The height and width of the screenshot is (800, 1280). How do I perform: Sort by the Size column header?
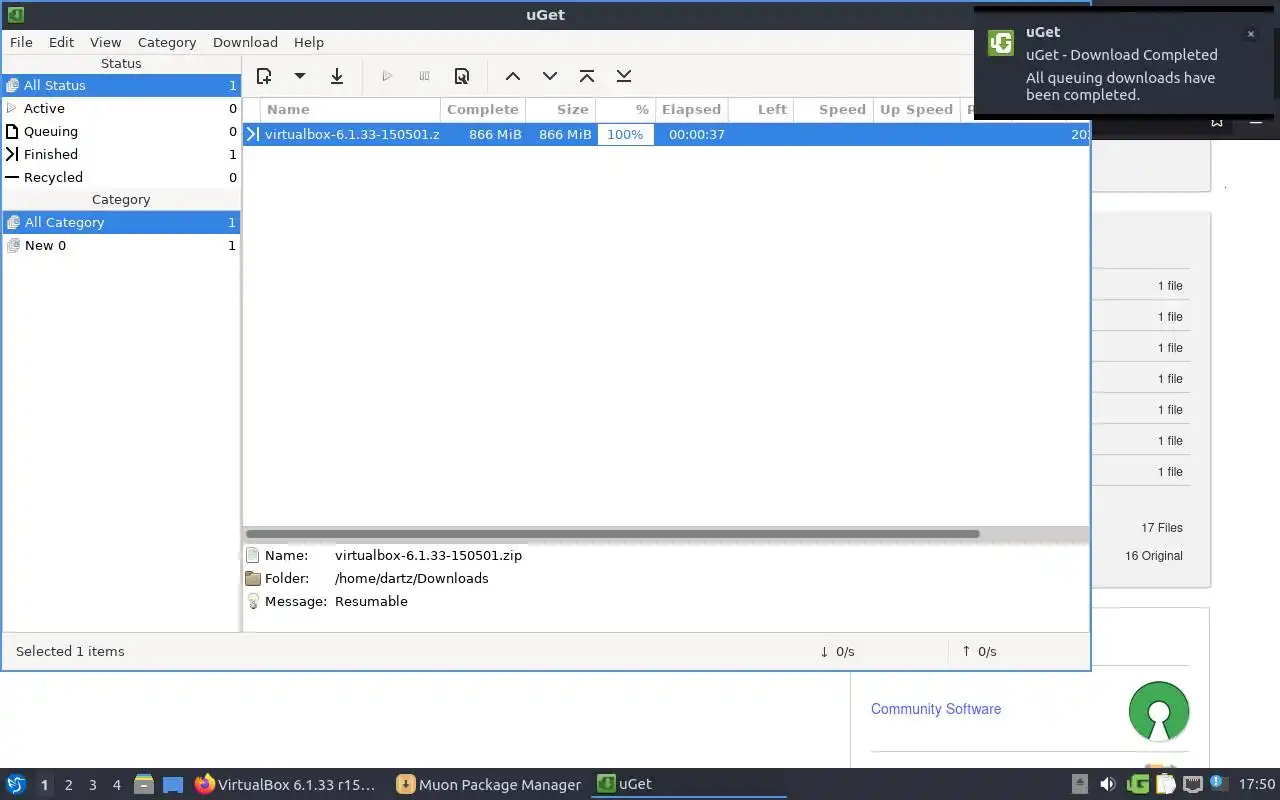pos(561,109)
